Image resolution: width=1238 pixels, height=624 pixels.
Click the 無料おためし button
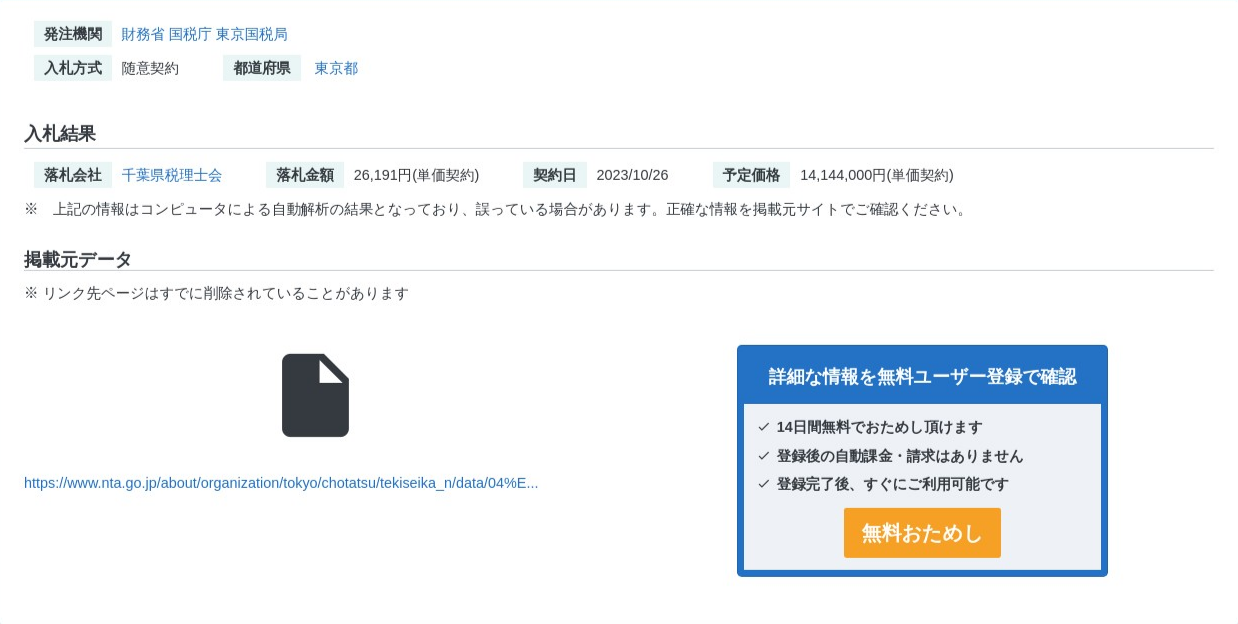(x=922, y=533)
